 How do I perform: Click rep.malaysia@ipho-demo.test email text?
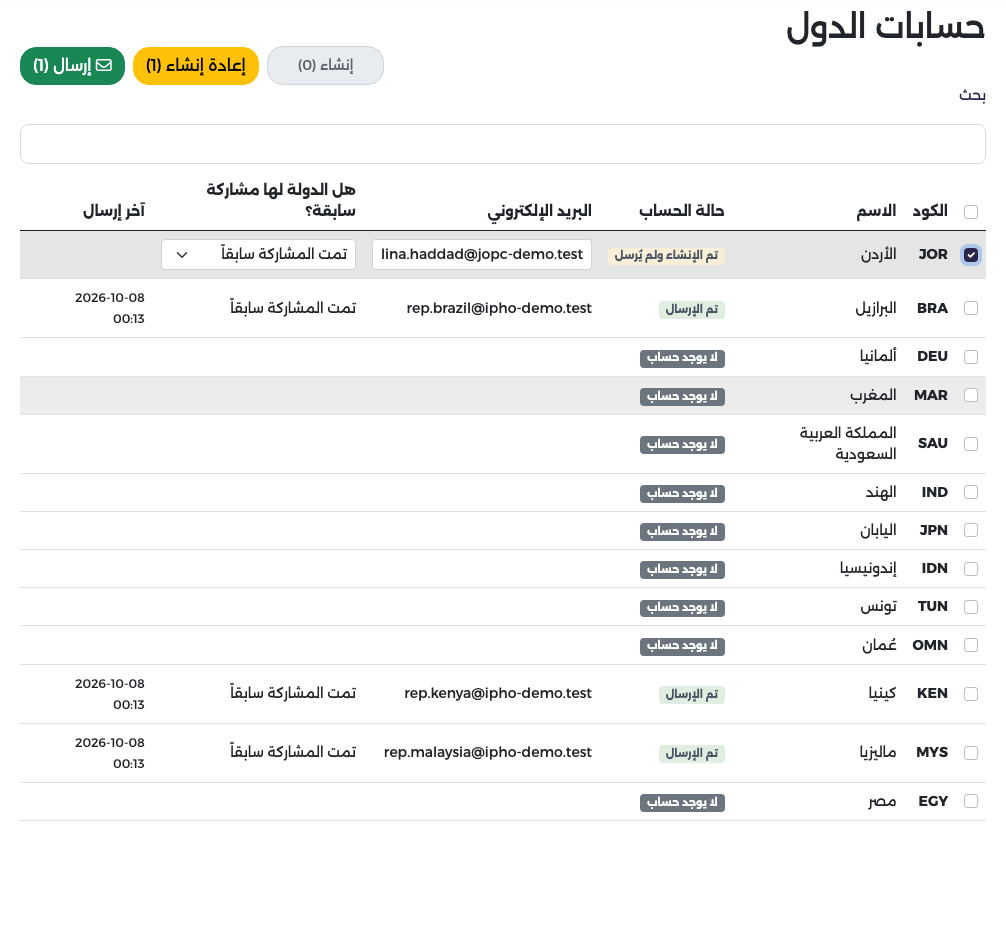click(x=488, y=752)
